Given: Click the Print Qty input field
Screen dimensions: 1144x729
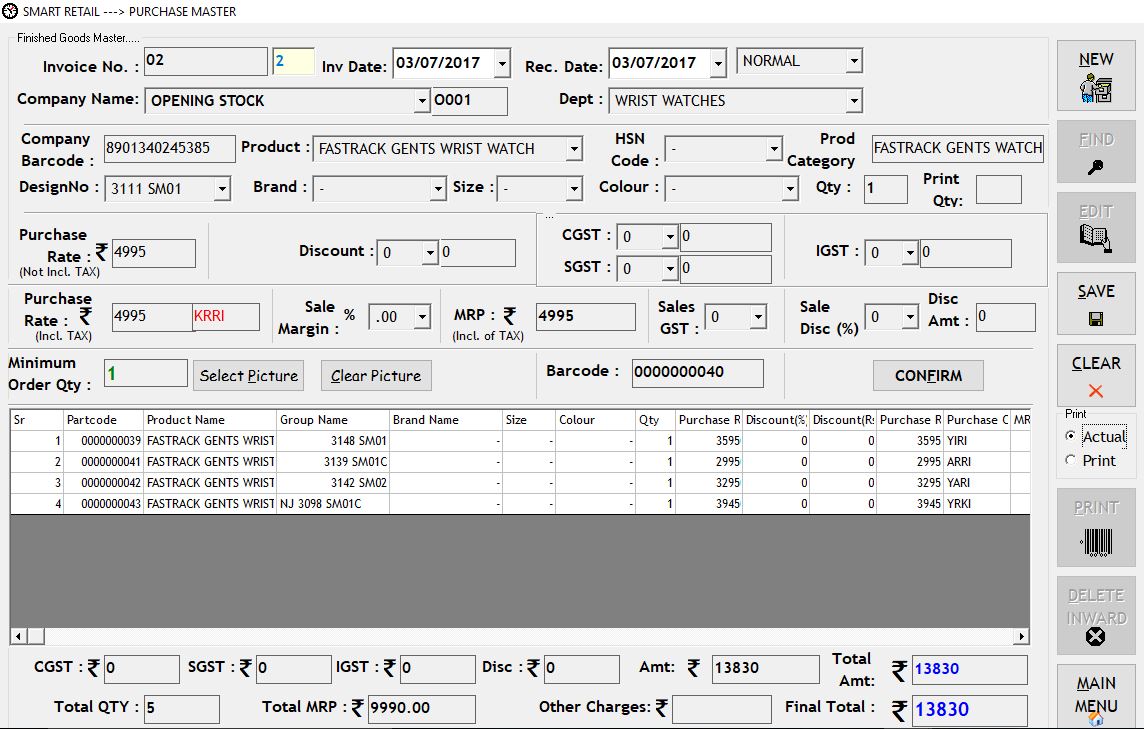Looking at the screenshot, I should coord(998,190).
